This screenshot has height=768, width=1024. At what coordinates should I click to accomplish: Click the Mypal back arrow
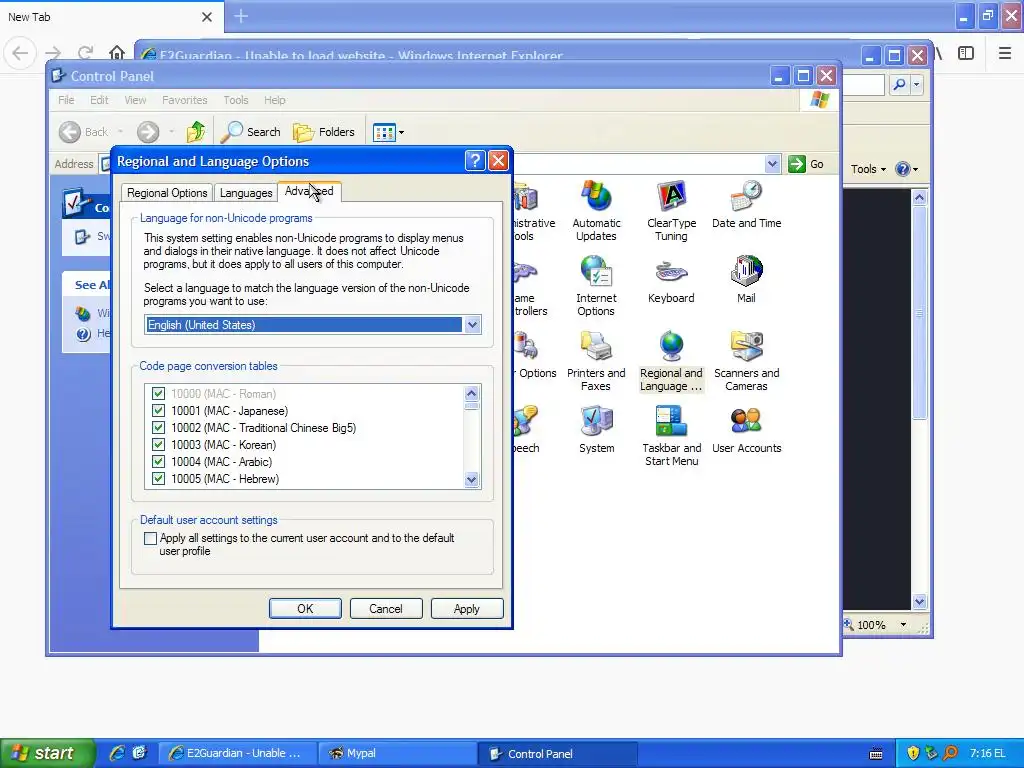20,53
